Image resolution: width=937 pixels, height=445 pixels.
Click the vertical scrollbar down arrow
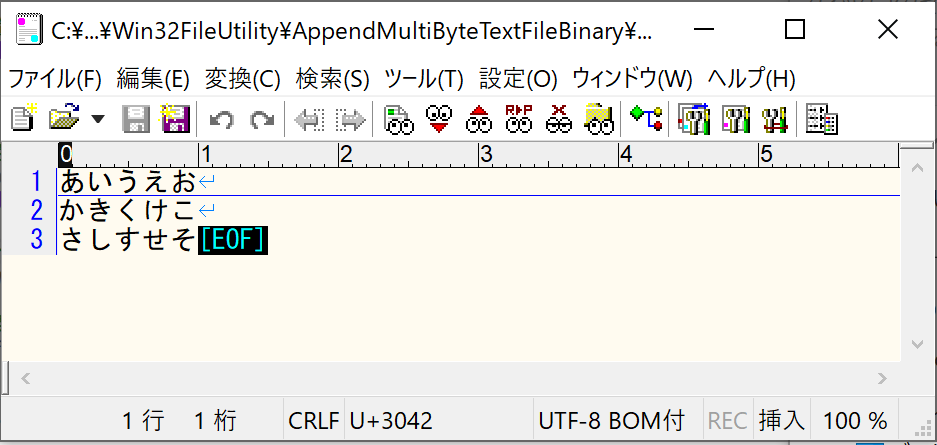(917, 344)
